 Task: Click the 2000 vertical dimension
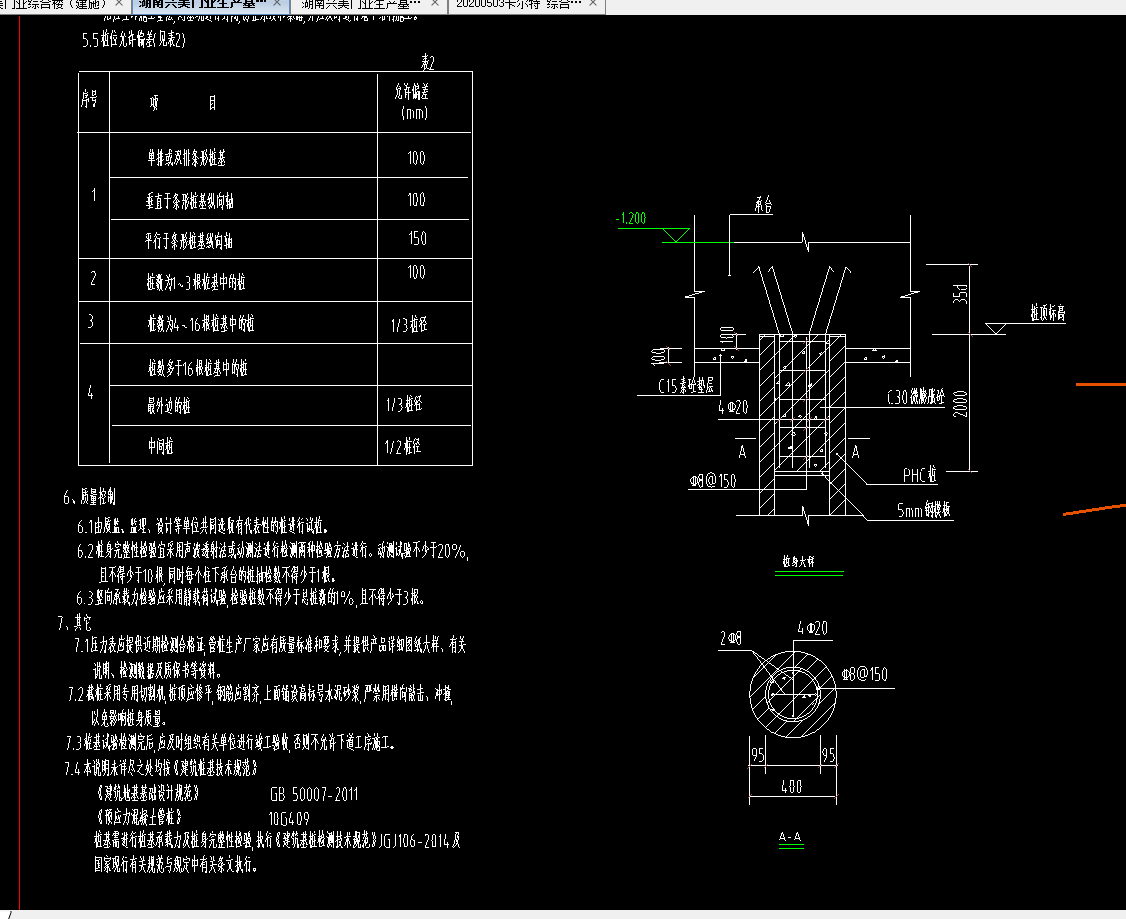click(x=961, y=403)
